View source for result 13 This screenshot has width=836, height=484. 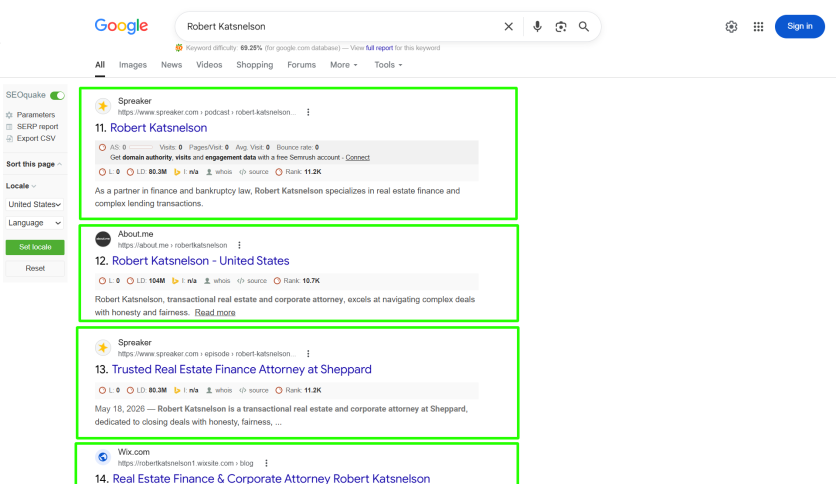pyautogui.click(x=254, y=390)
